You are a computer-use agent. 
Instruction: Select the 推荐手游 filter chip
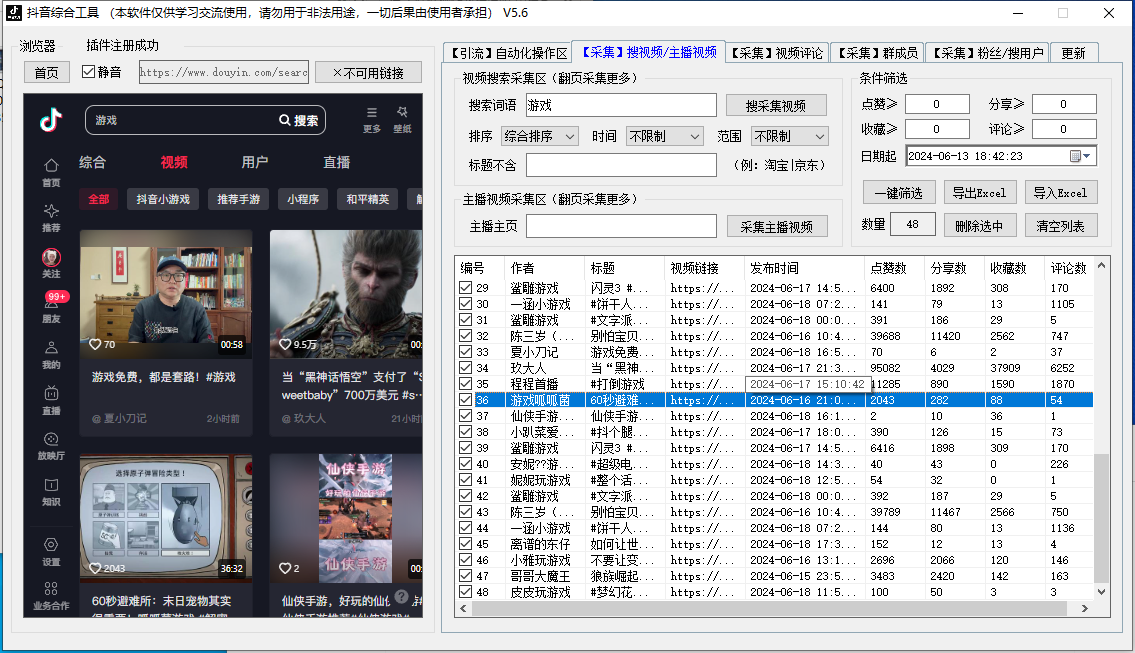coord(238,198)
